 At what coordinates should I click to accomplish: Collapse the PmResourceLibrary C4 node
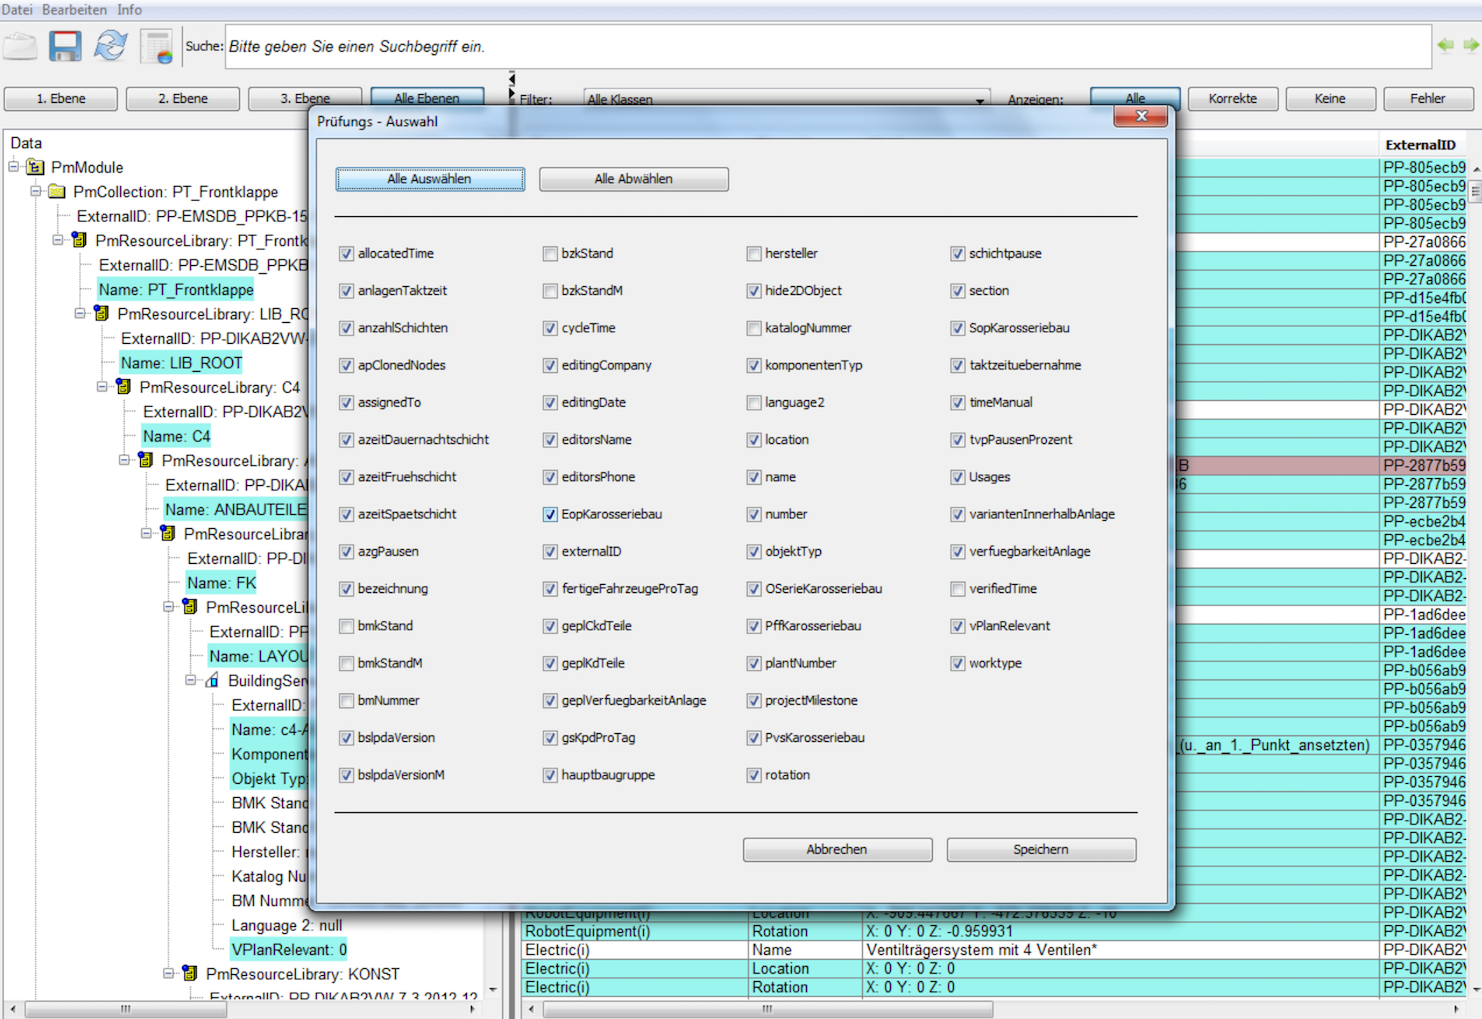(x=102, y=387)
